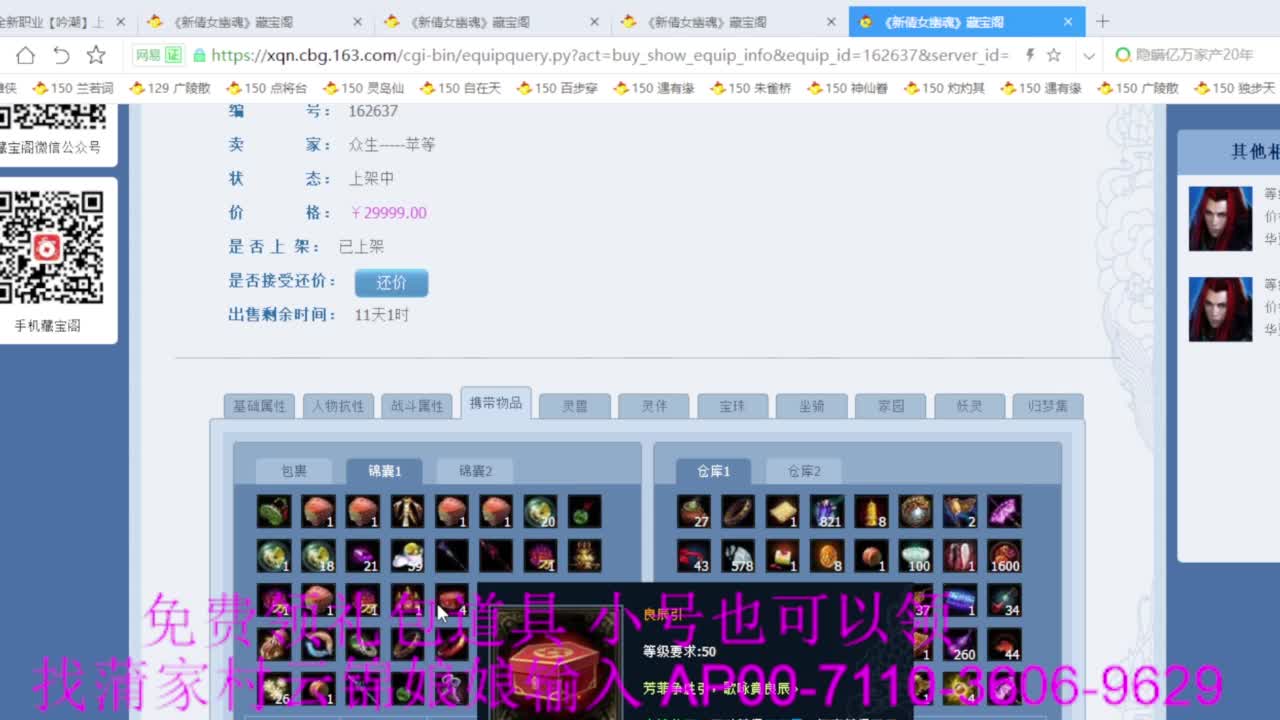Switch to the 锦囊2 inventory tab
The image size is (1280, 720).
coord(475,471)
